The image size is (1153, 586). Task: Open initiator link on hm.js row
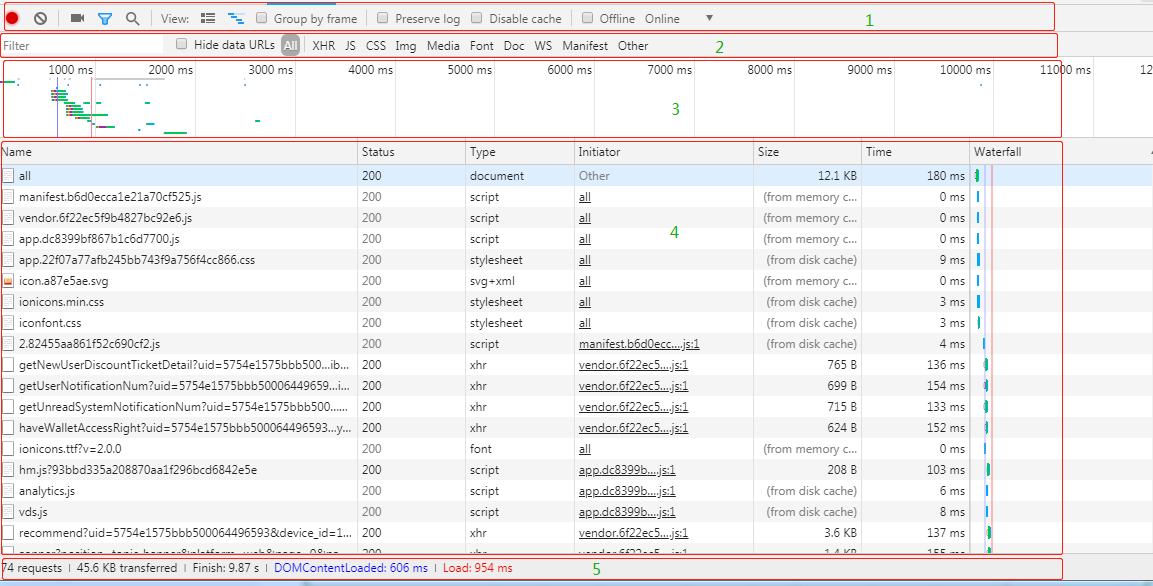click(627, 470)
